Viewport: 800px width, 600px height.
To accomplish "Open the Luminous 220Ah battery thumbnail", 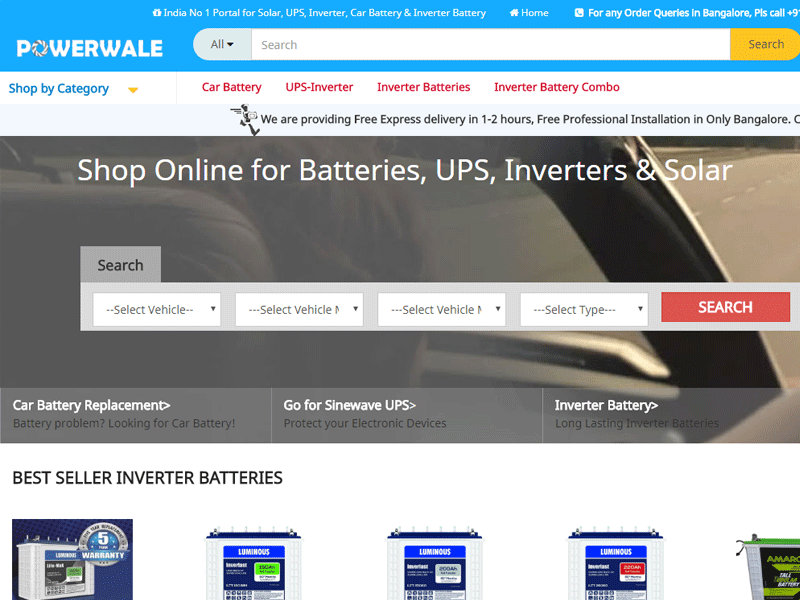I will click(x=616, y=563).
